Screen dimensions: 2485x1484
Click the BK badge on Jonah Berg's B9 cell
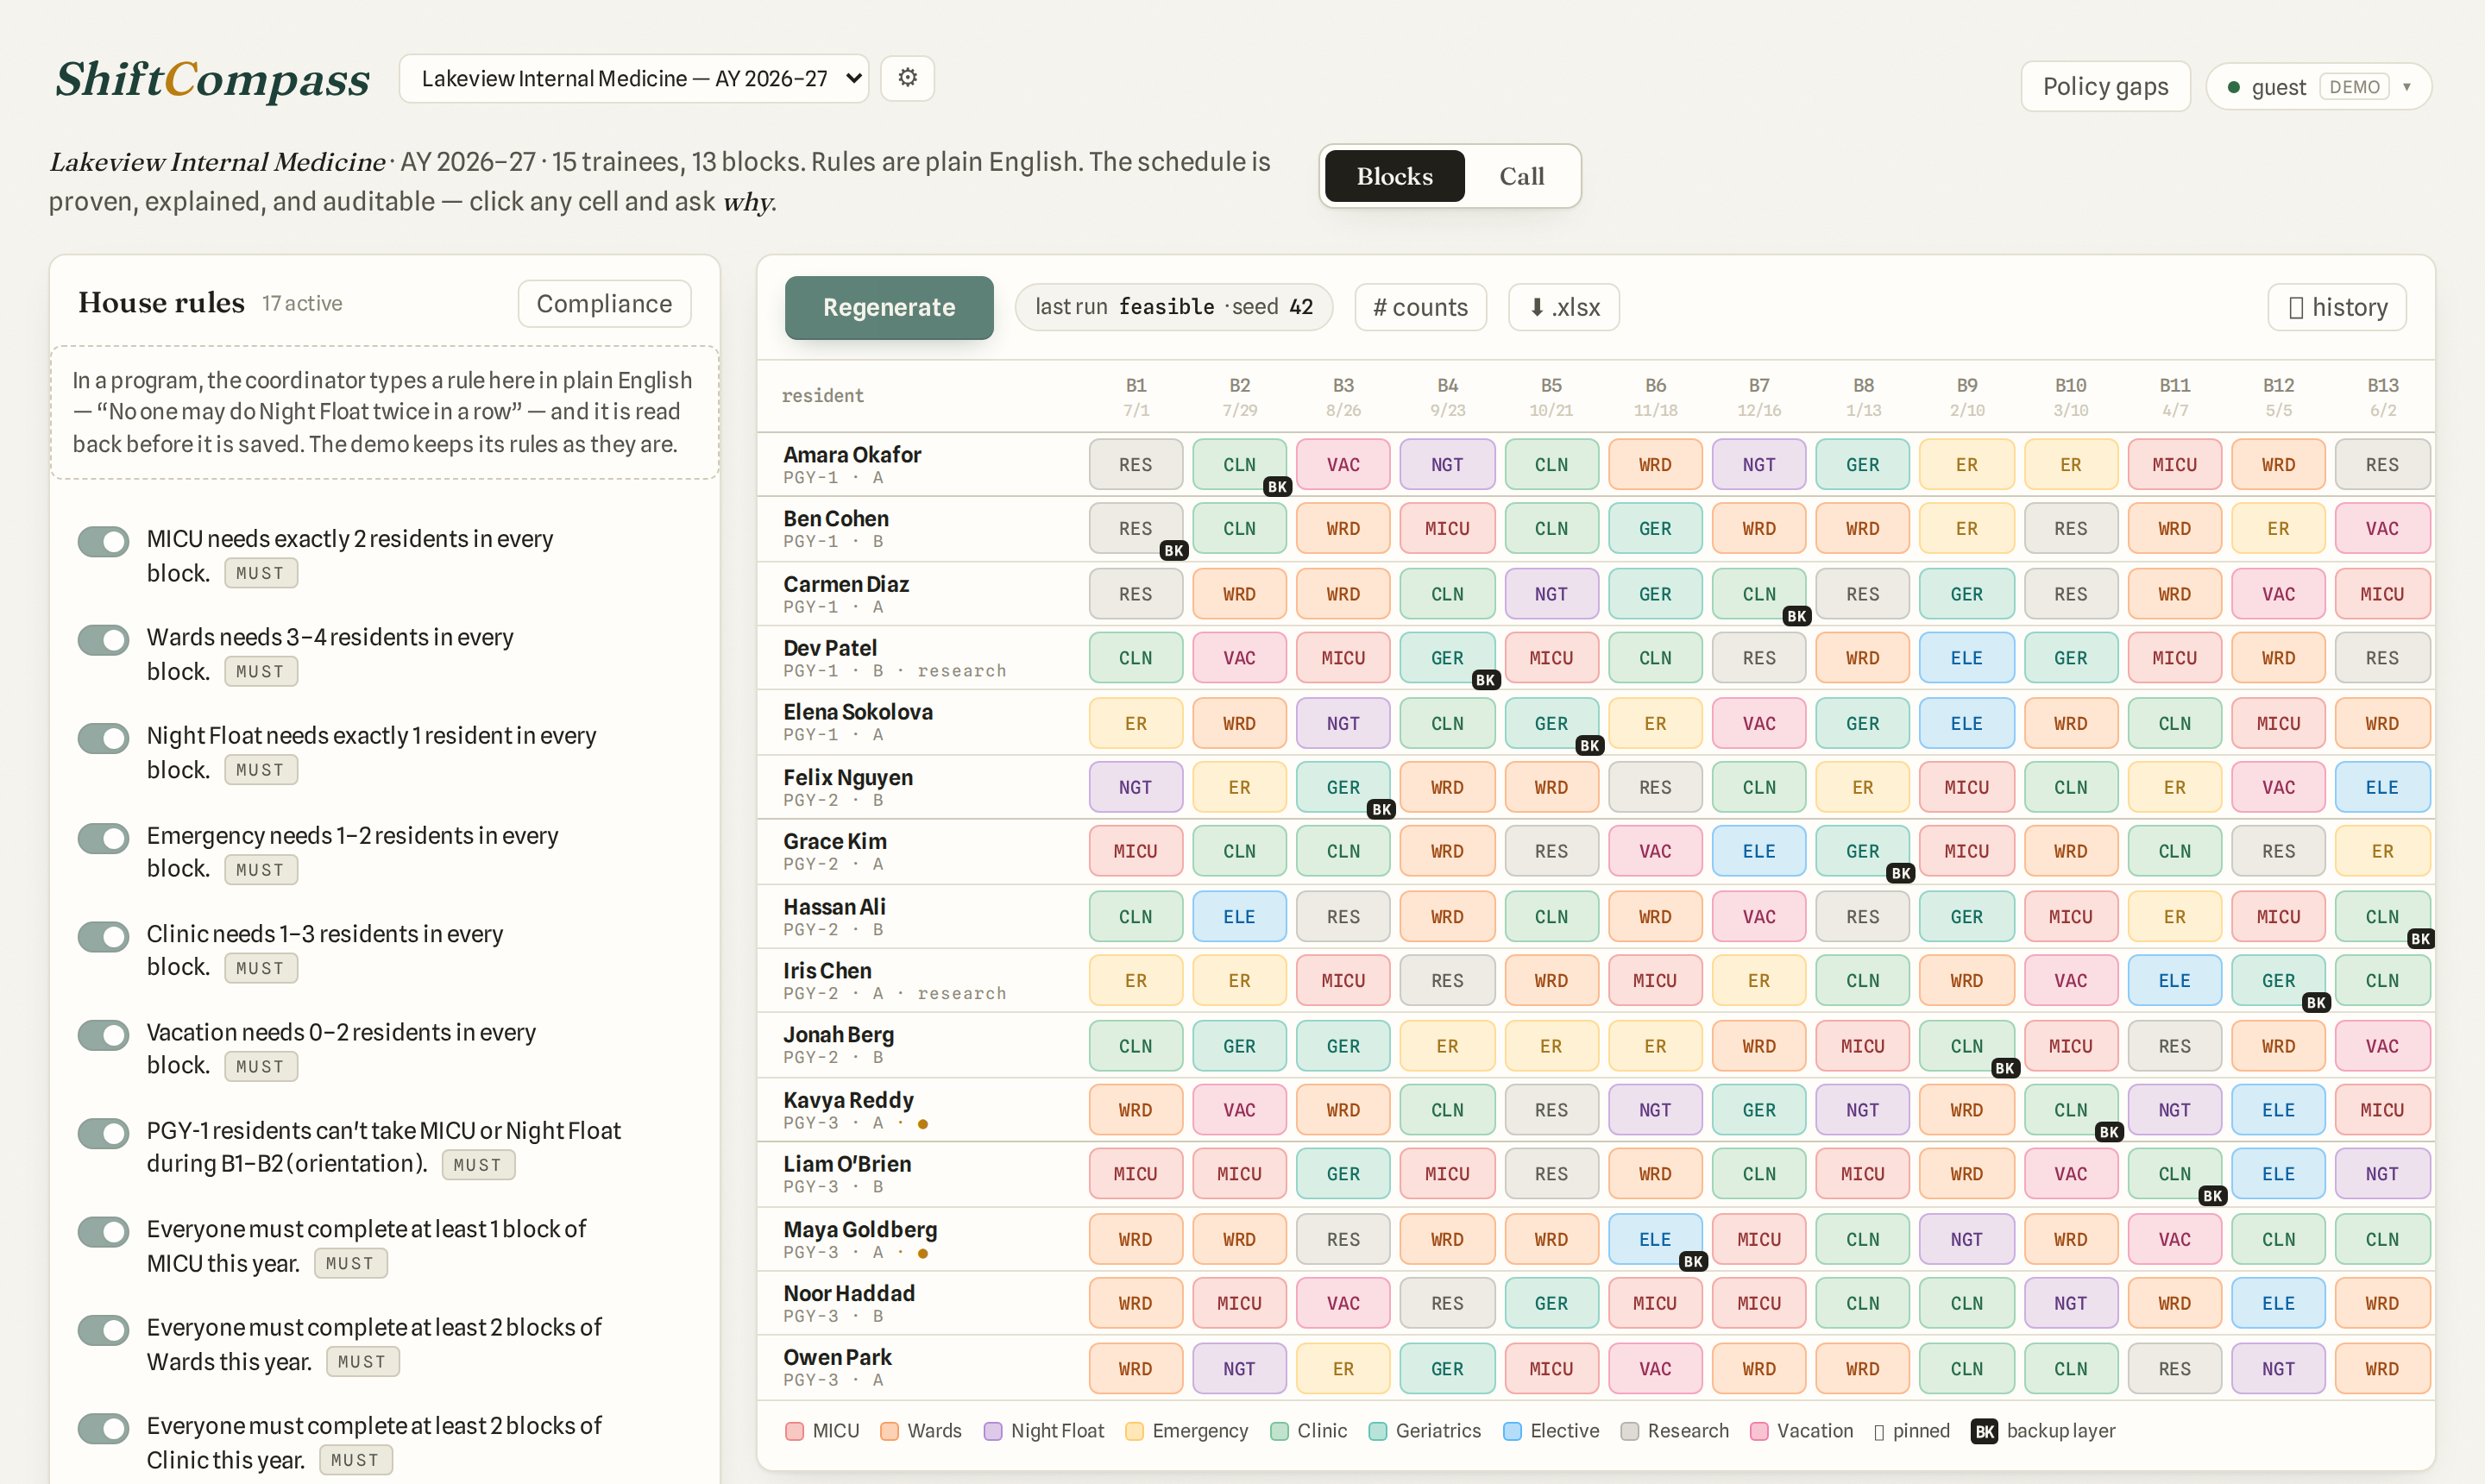[2004, 1067]
